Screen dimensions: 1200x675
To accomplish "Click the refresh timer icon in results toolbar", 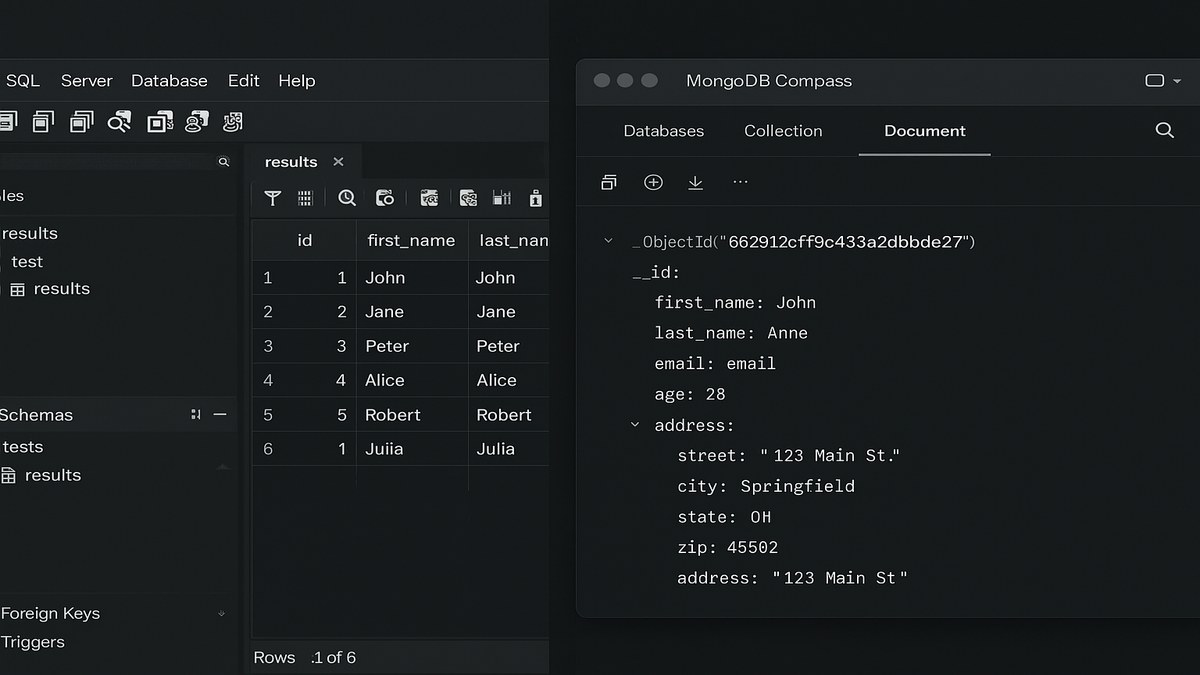I will [385, 198].
